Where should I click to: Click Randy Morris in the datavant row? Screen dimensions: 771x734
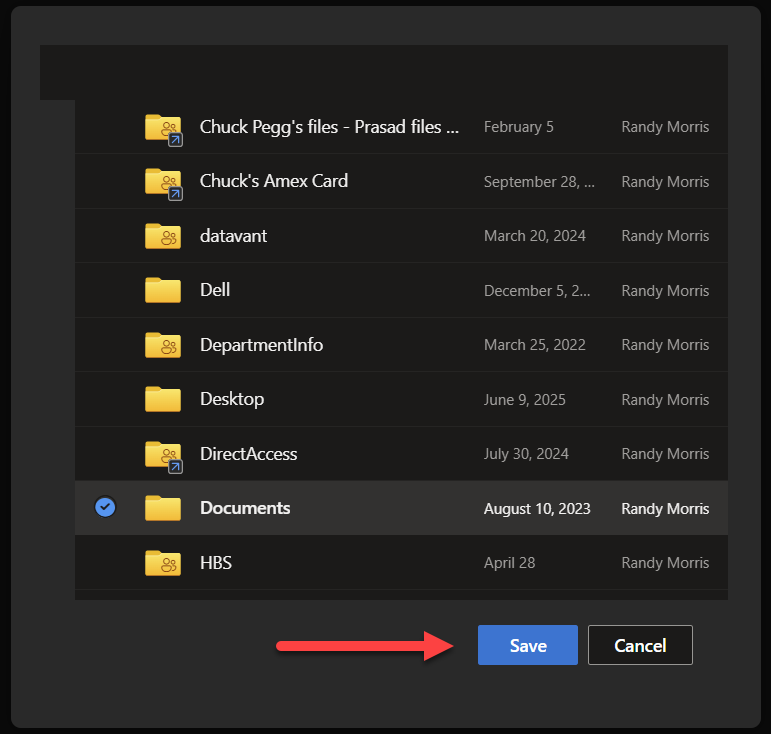[665, 236]
